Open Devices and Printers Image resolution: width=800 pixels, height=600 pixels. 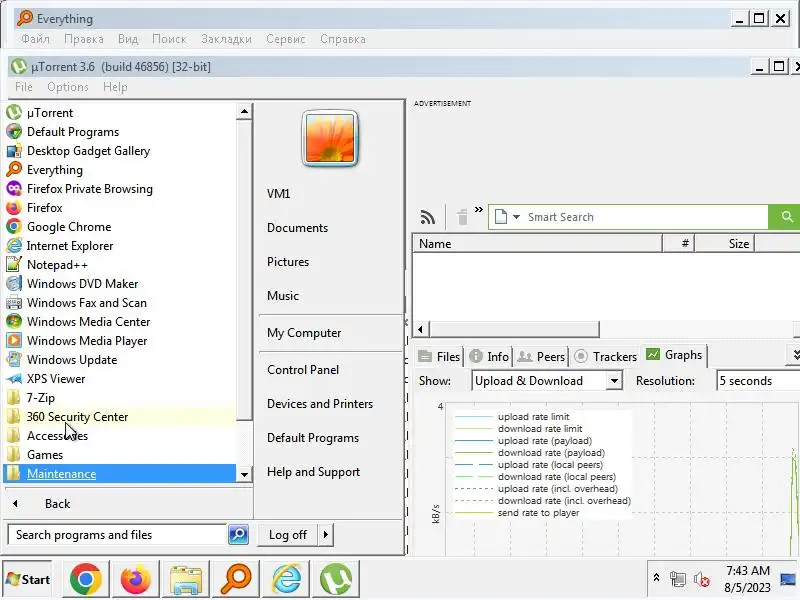tap(320, 404)
